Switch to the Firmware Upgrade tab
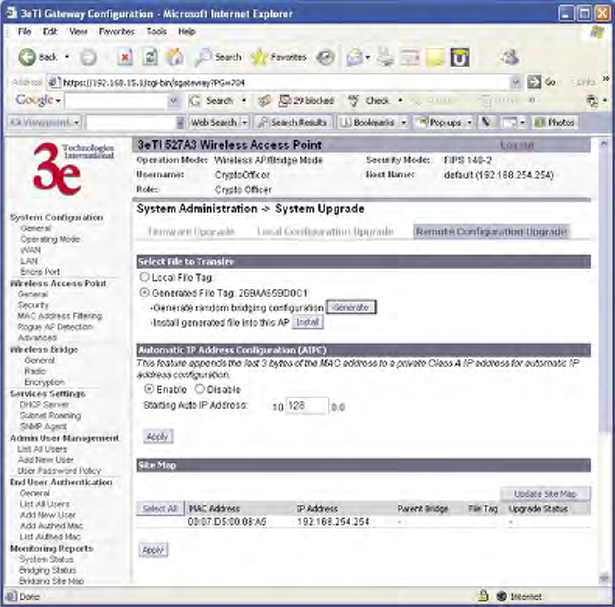The image size is (615, 607). pos(191,232)
